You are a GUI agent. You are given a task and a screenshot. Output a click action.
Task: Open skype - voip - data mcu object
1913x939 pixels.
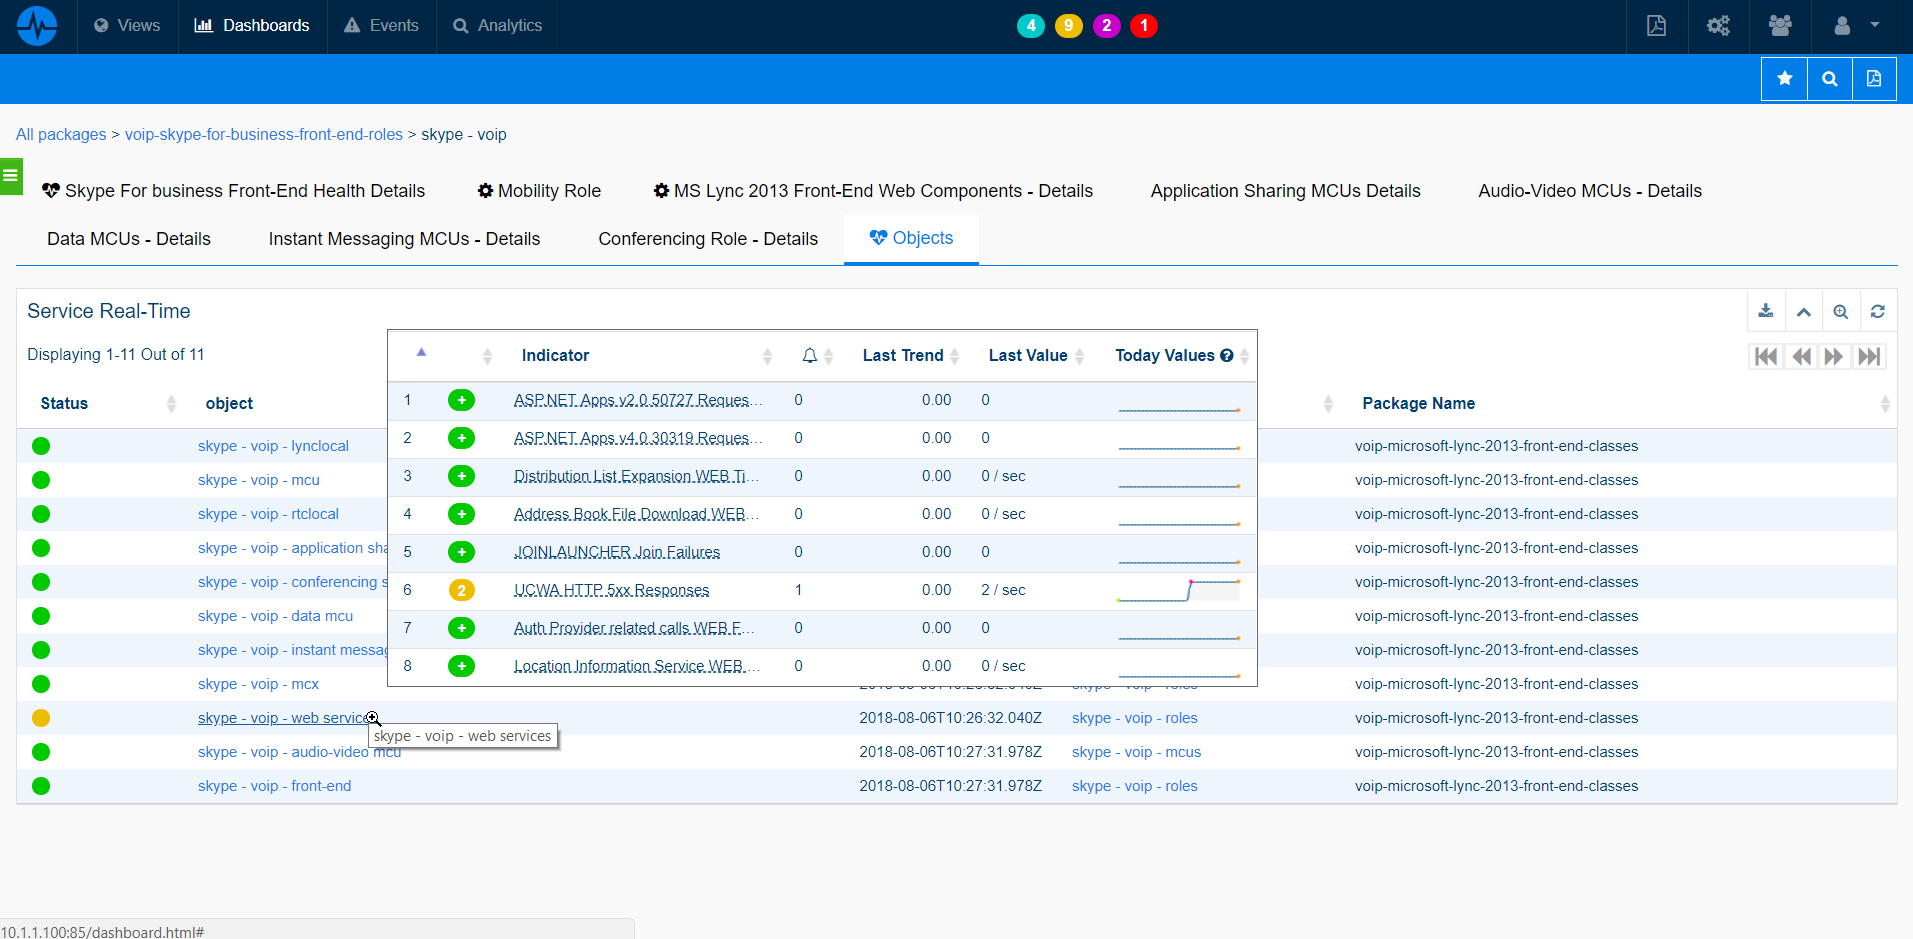tap(275, 616)
